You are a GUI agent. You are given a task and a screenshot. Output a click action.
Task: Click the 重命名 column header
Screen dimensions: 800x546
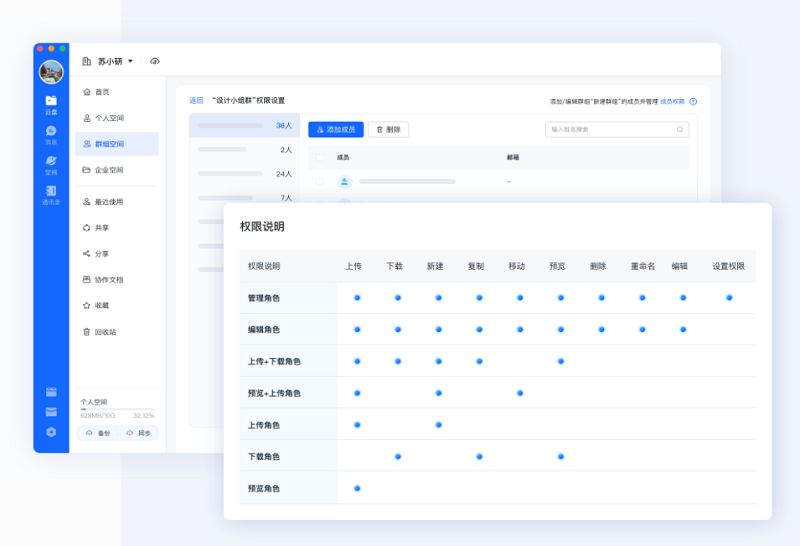tap(643, 266)
